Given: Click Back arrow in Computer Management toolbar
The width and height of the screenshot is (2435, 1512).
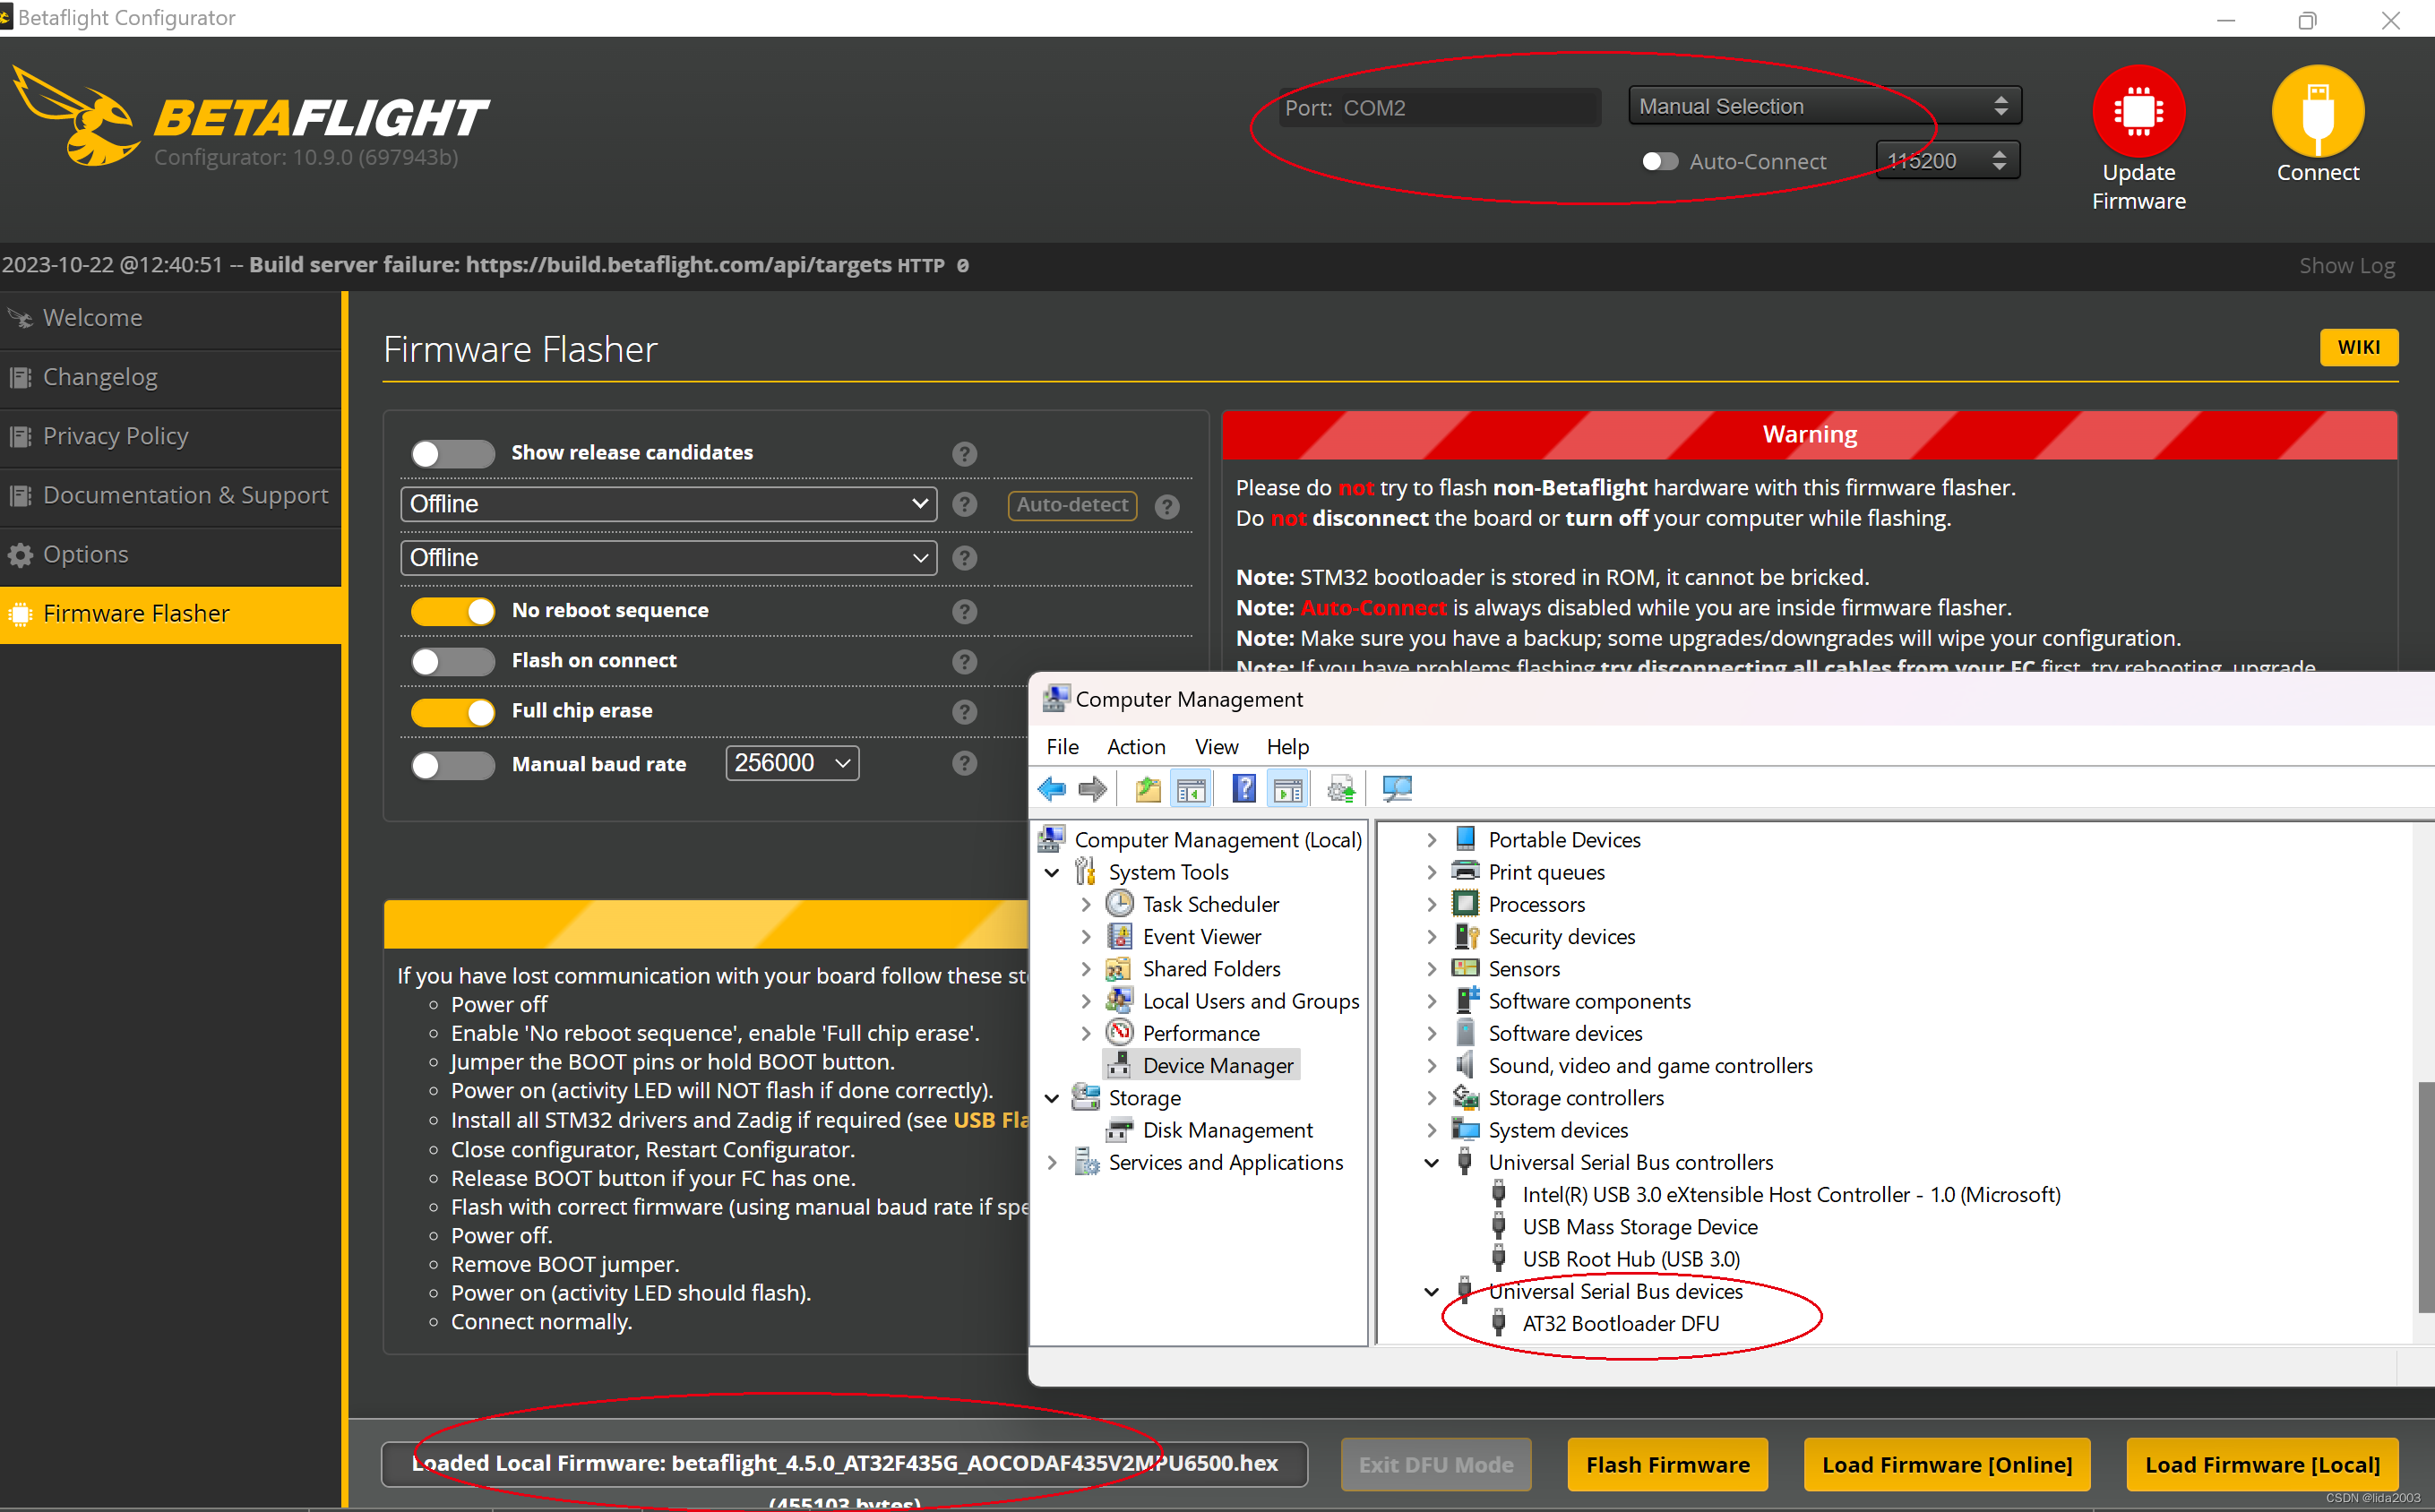Looking at the screenshot, I should click(x=1052, y=790).
